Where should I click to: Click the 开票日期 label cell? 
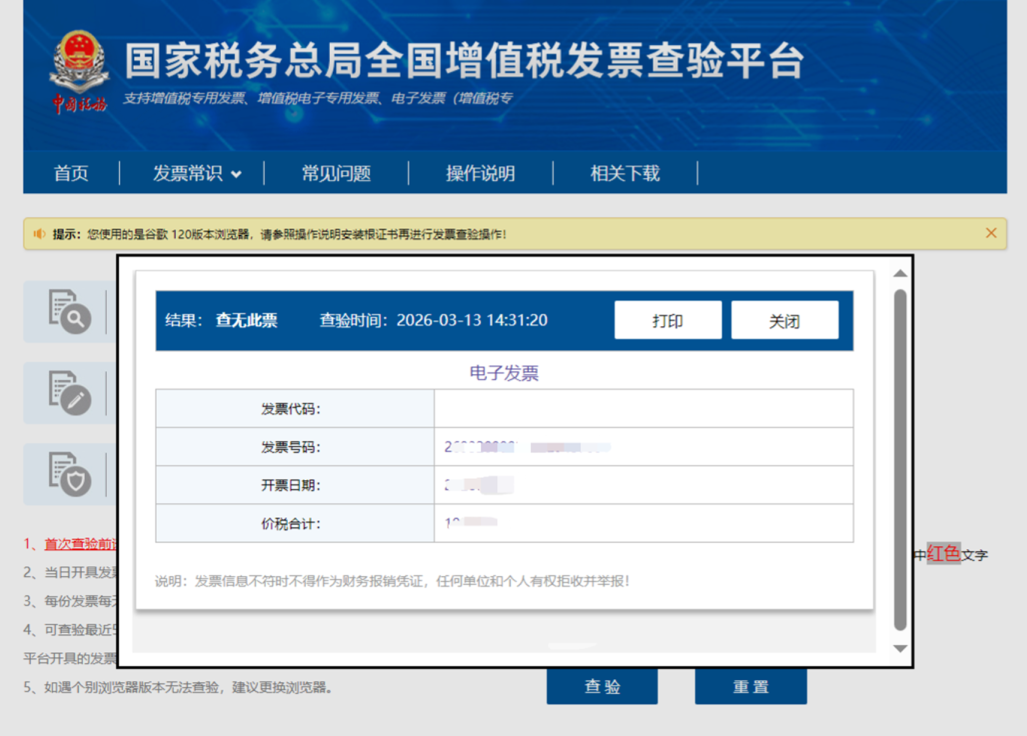pyautogui.click(x=295, y=485)
